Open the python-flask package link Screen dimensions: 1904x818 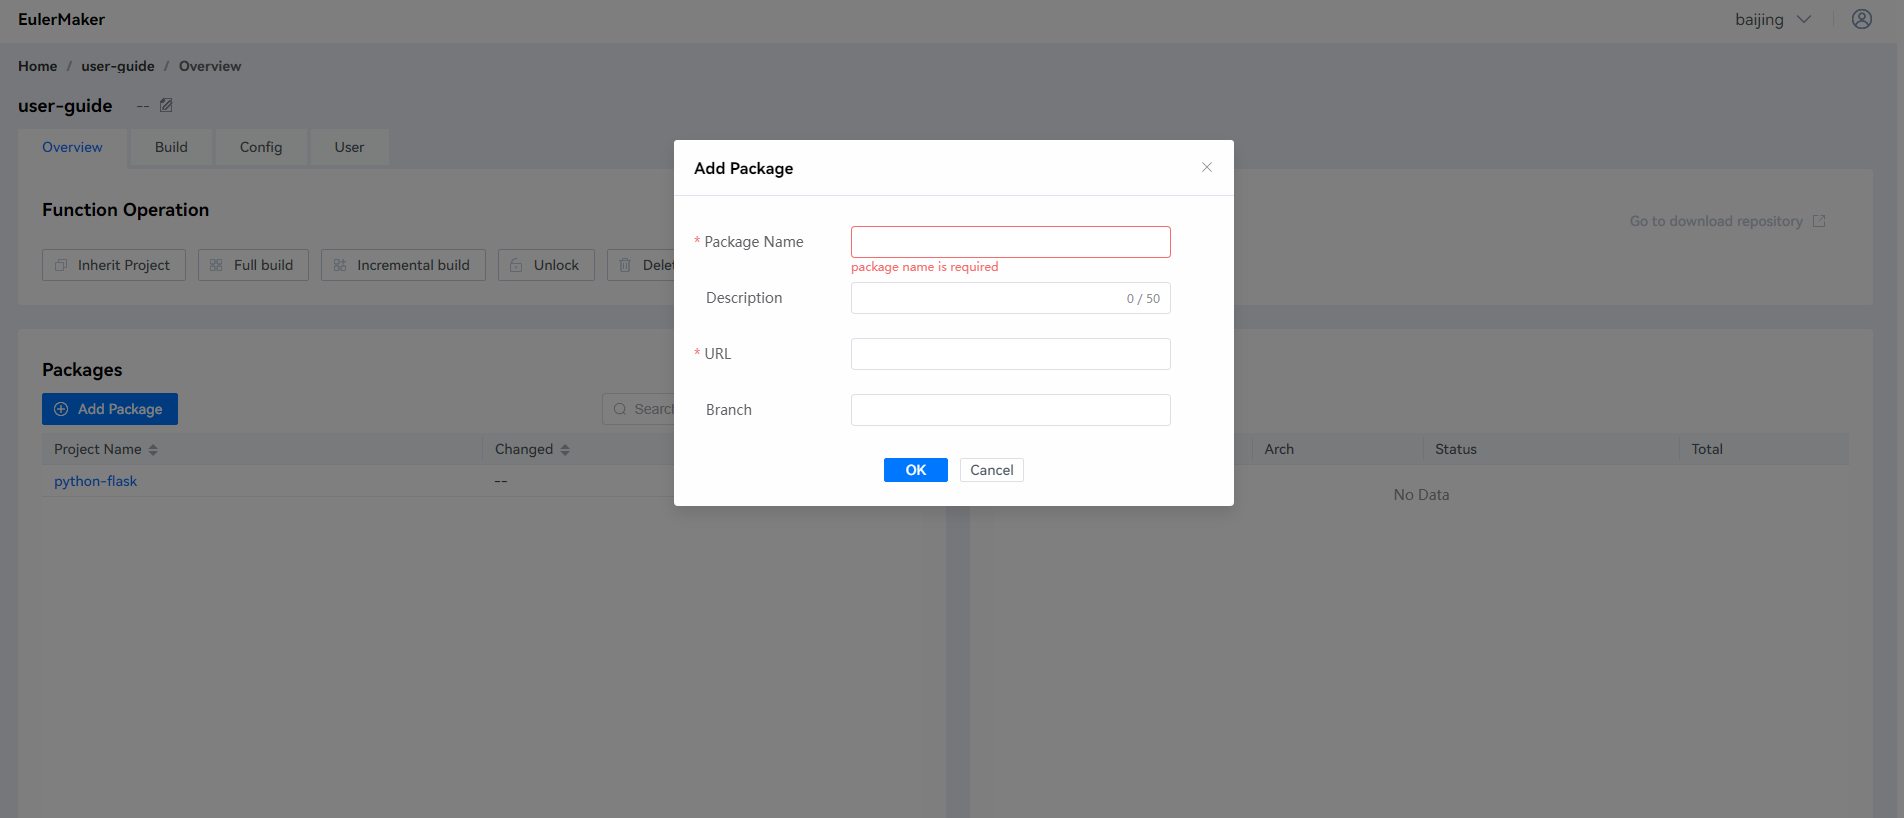pyautogui.click(x=95, y=481)
